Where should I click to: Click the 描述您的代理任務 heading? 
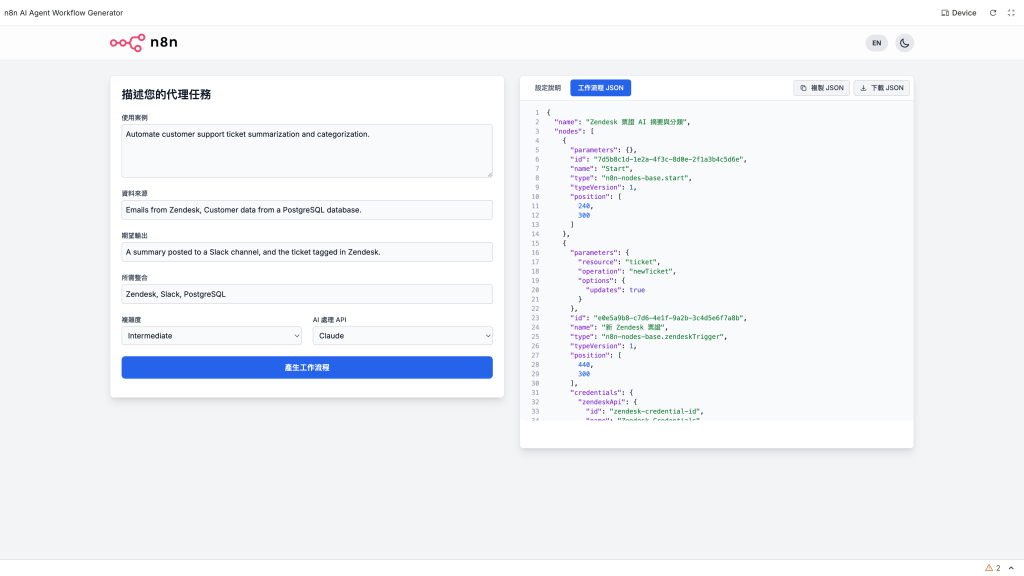[166, 95]
